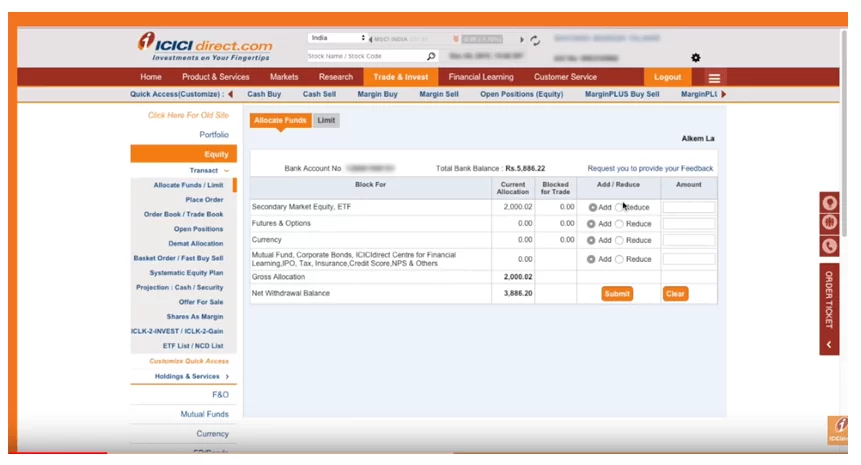
Task: Click the phone icon in right sidebar
Action: (829, 246)
